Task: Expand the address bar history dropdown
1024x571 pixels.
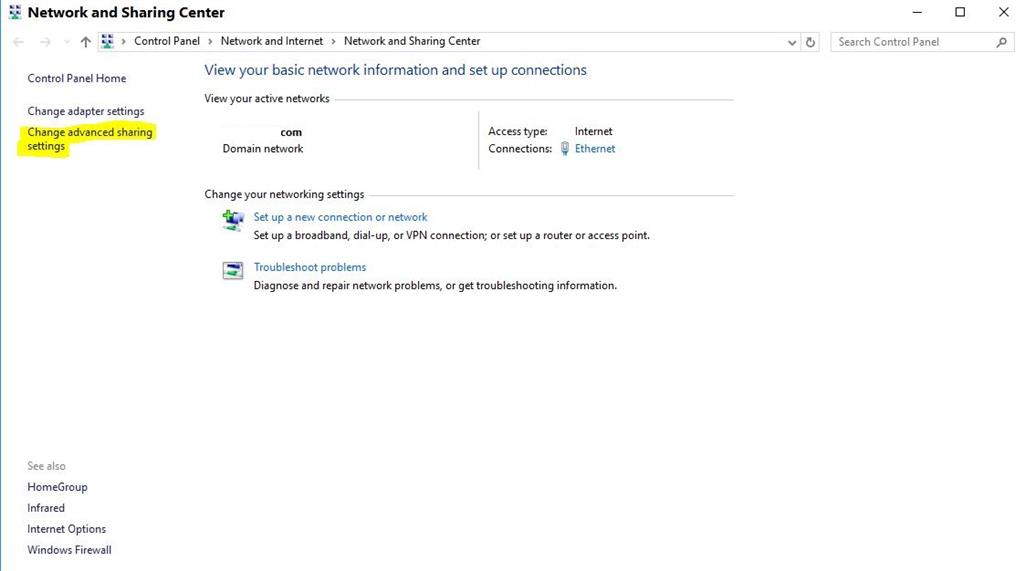Action: pyautogui.click(x=792, y=42)
